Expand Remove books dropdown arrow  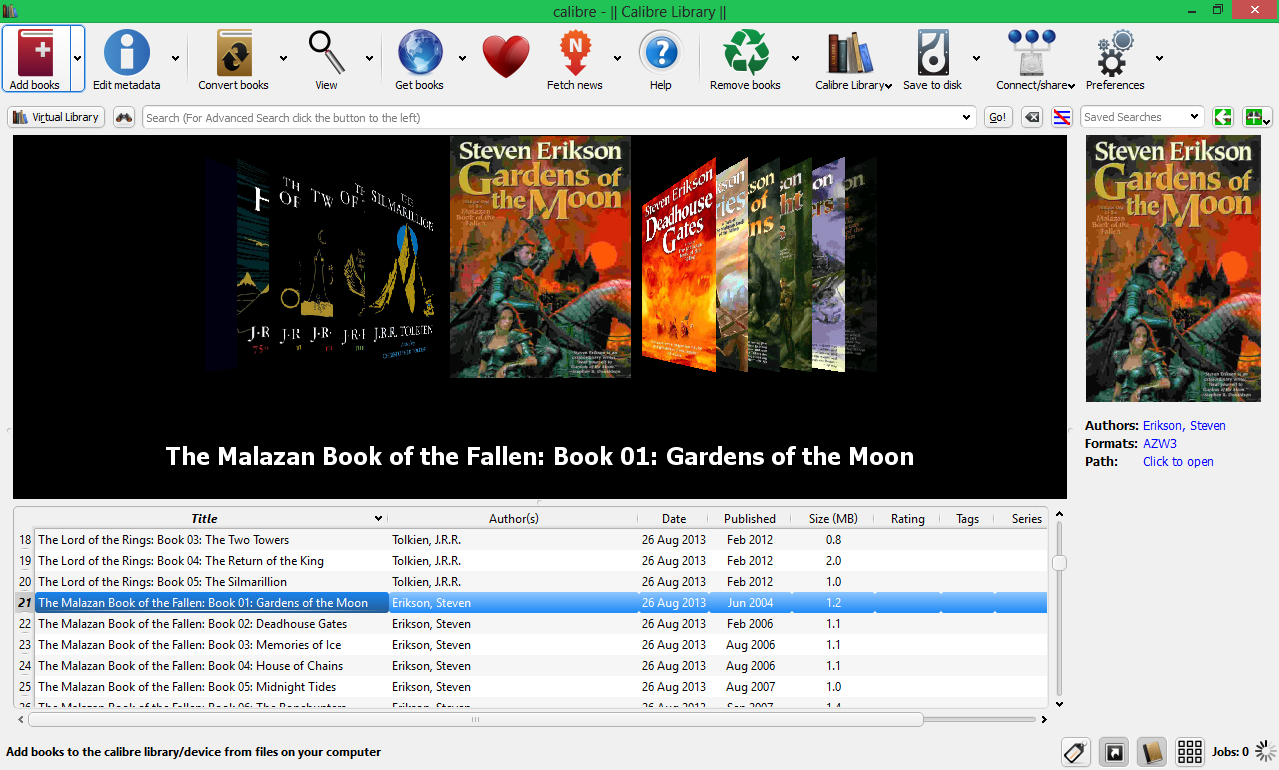[795, 58]
